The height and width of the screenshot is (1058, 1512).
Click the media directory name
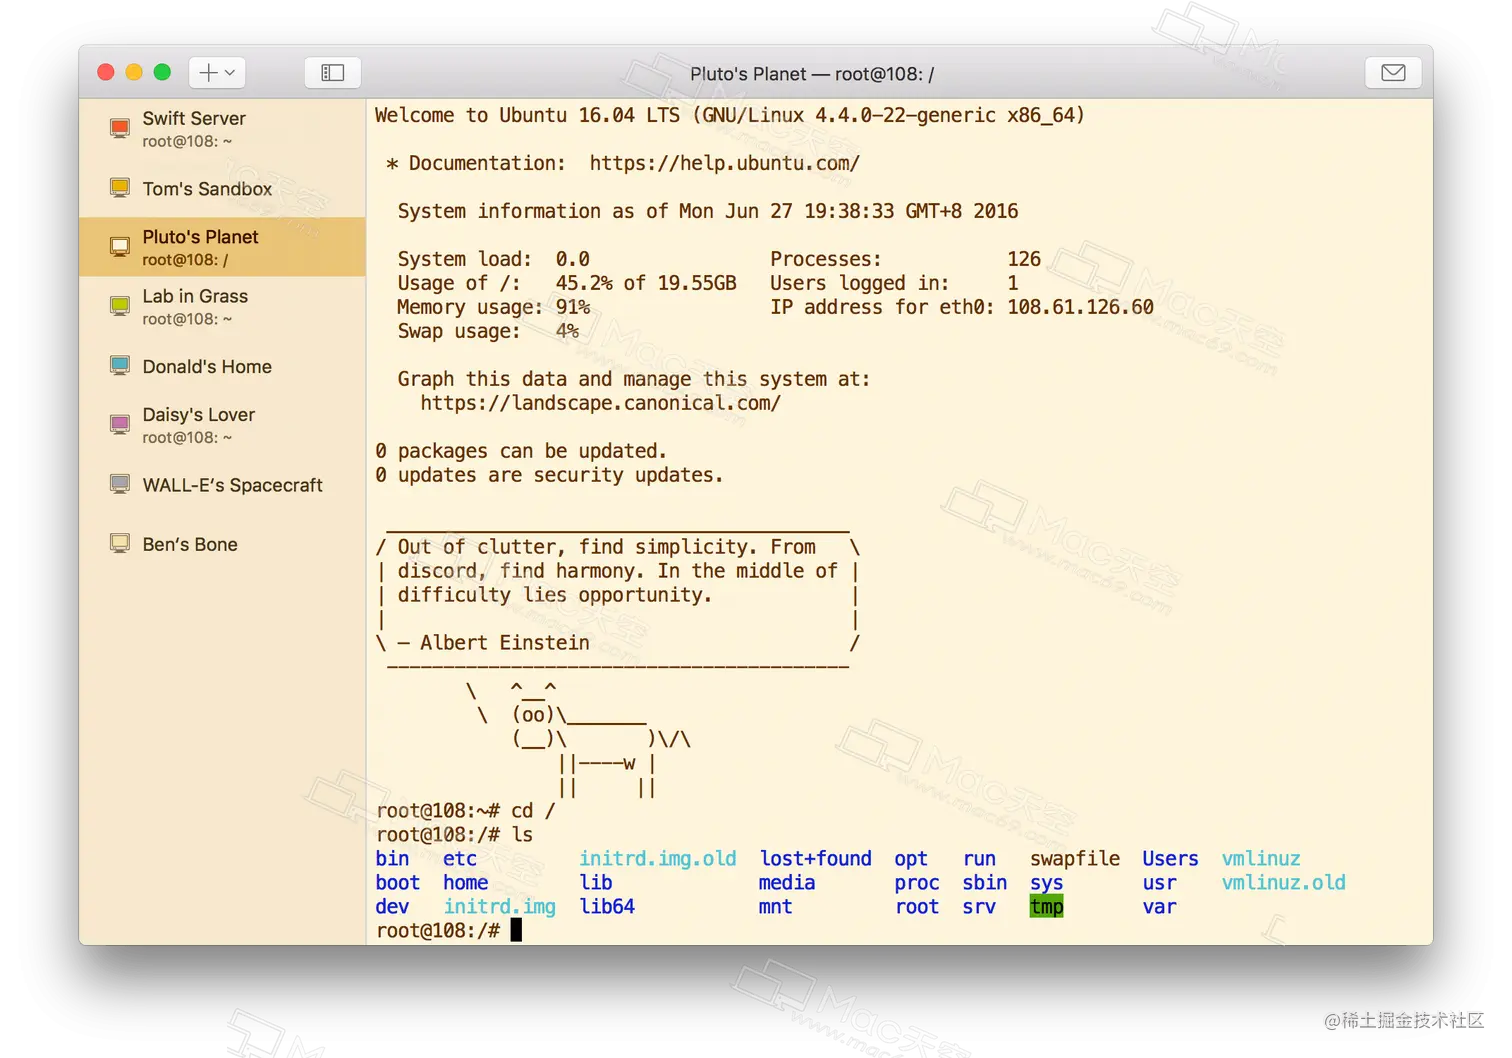point(787,883)
